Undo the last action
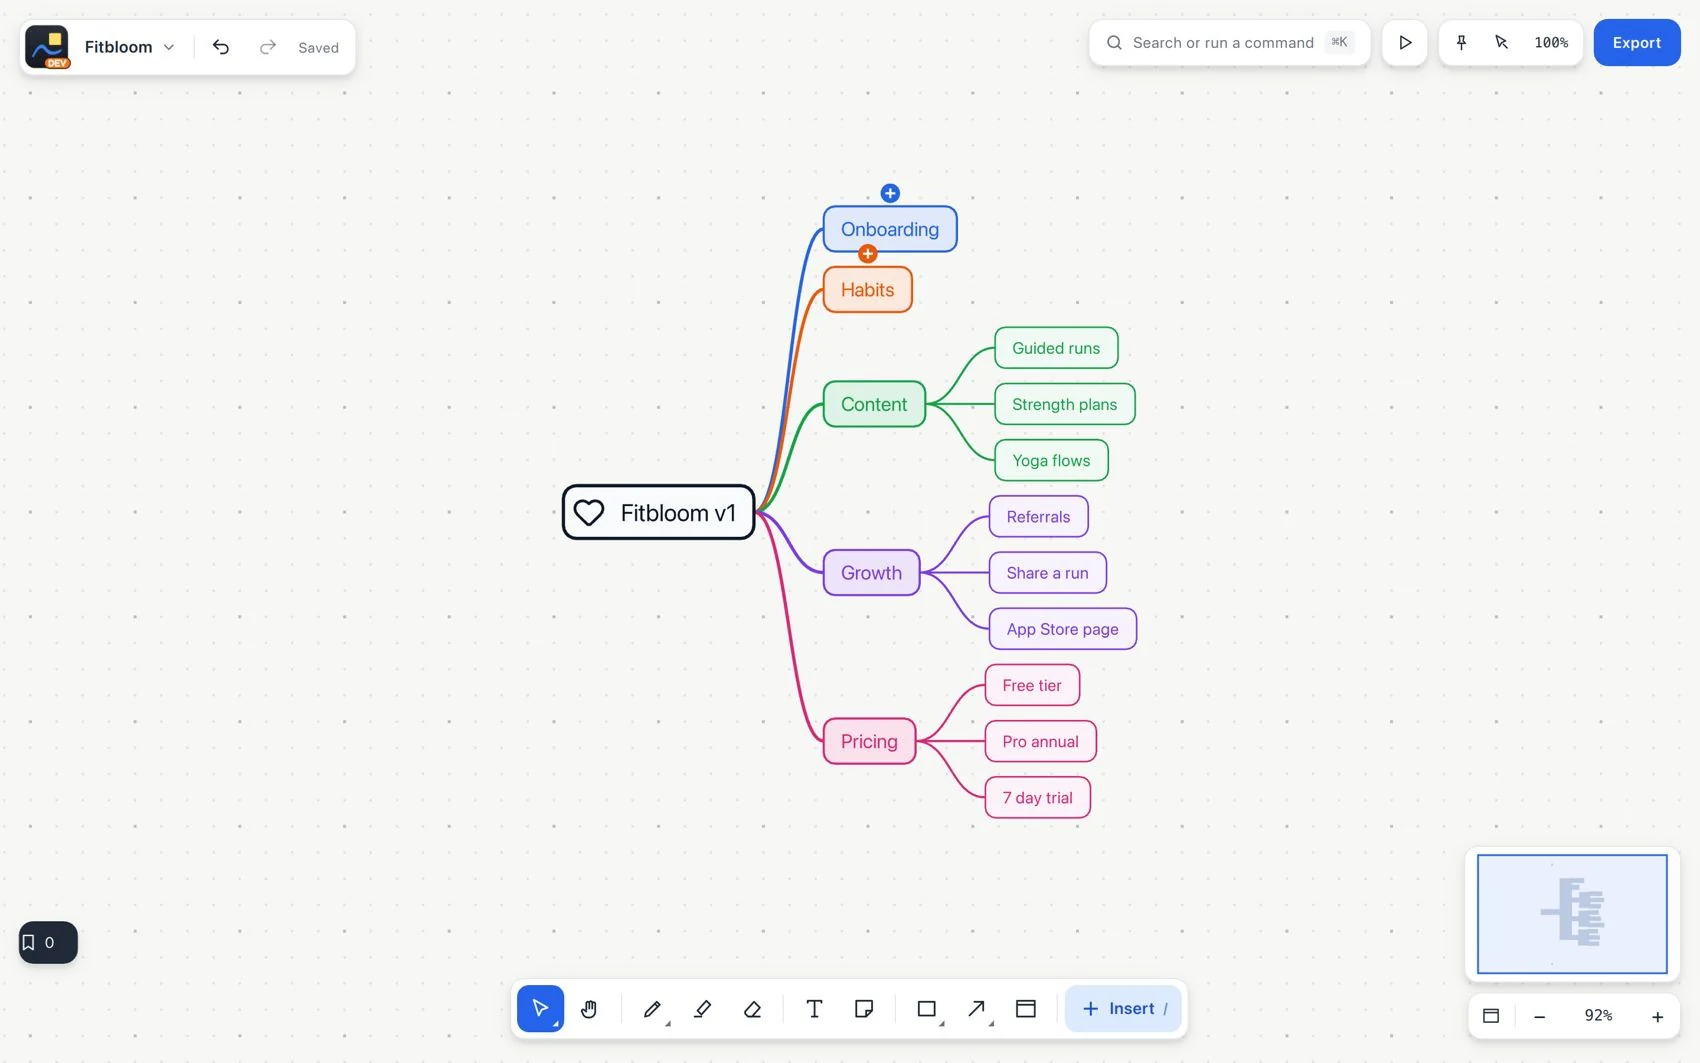The height and width of the screenshot is (1063, 1700). [221, 47]
